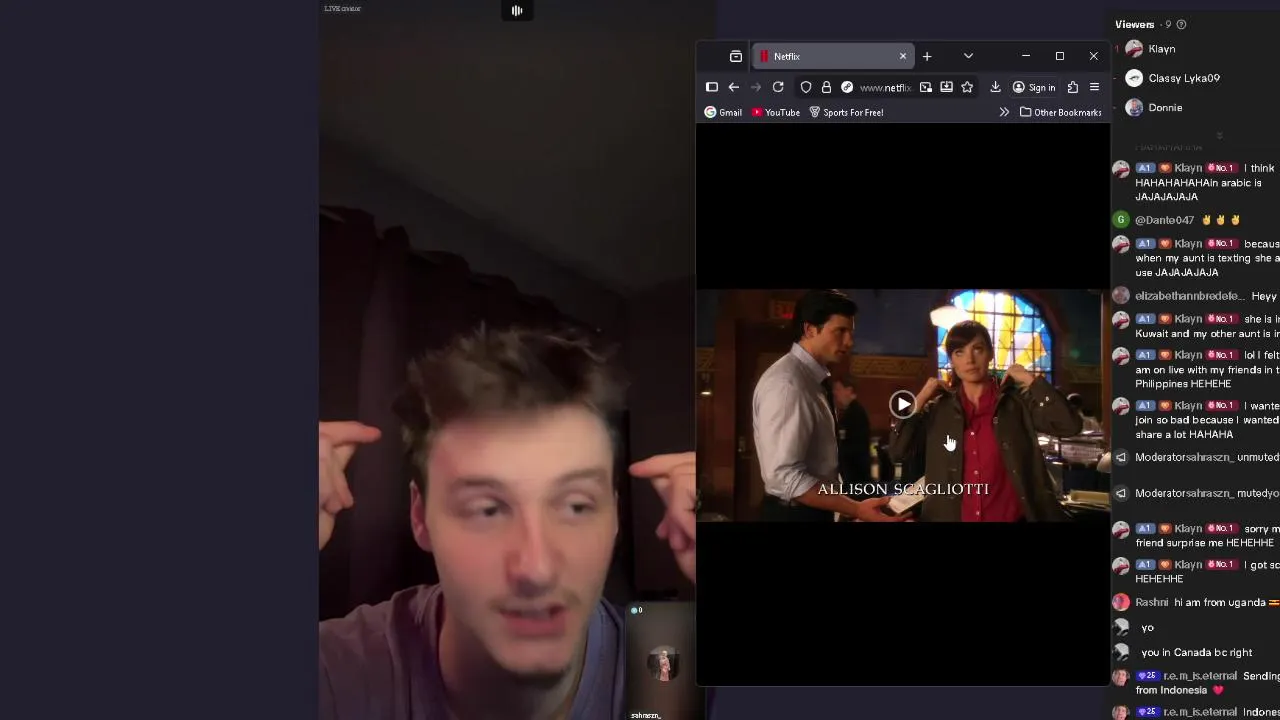Open the tracking protection shield icon
1280x720 pixels.
pyautogui.click(x=806, y=87)
